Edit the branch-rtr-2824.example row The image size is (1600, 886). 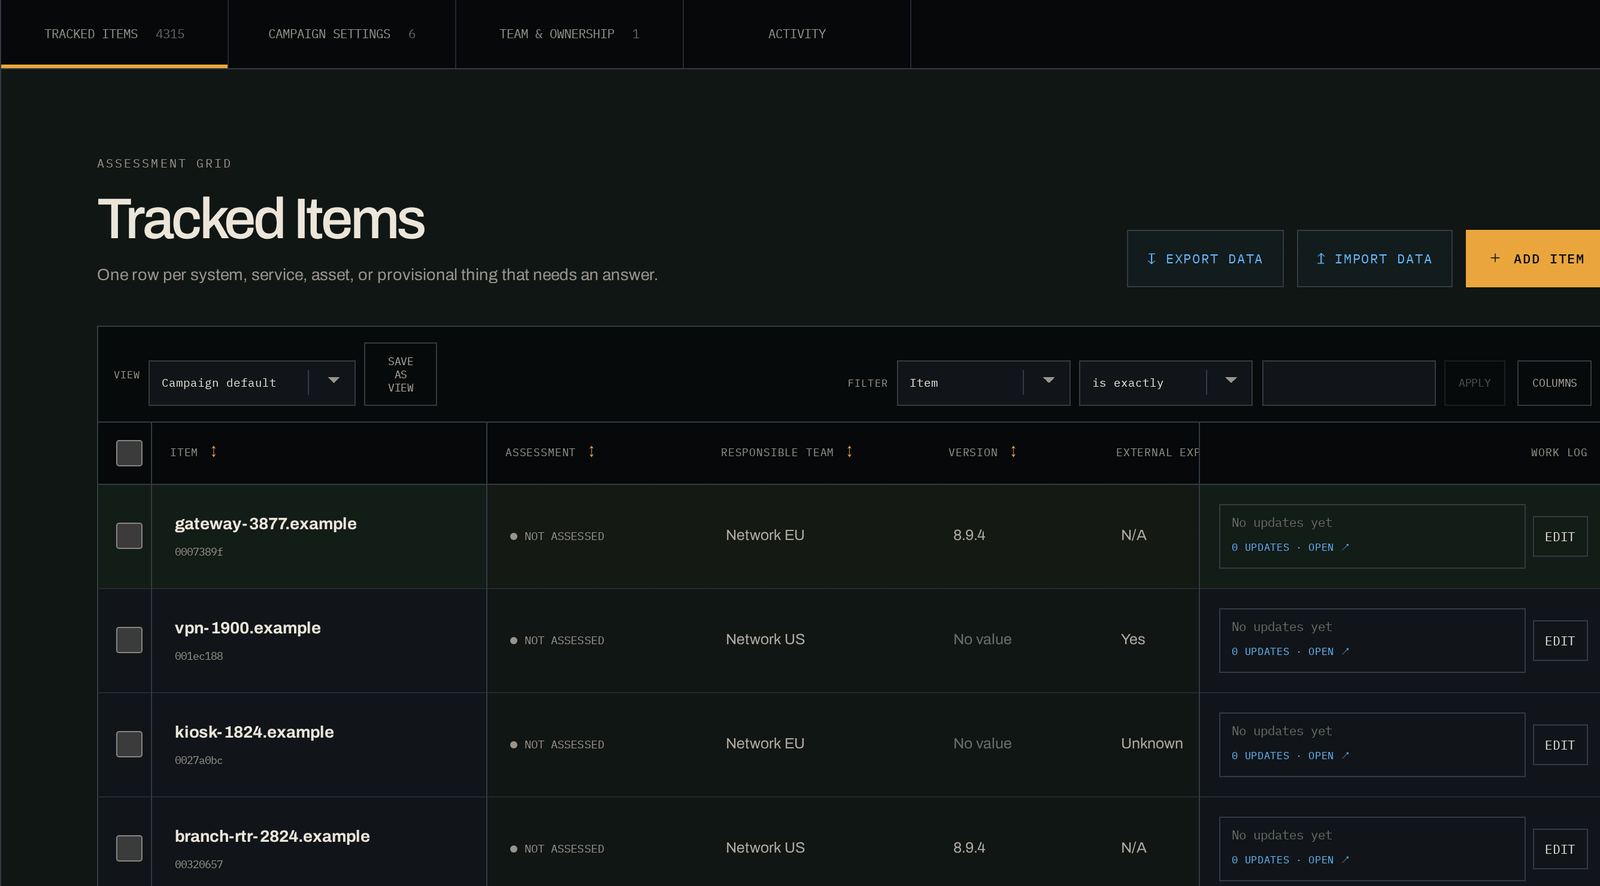pyautogui.click(x=1560, y=849)
